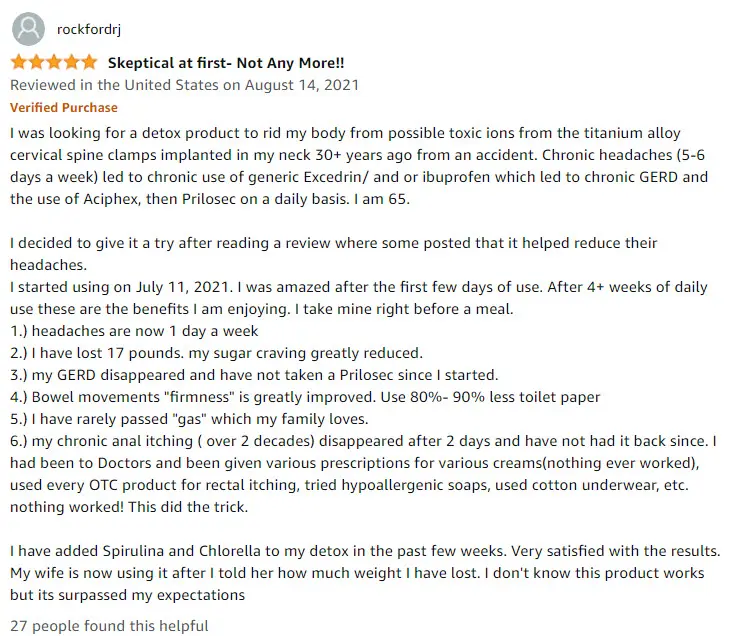Click the paragraph about titanium alloy clamps
Viewport: 734px width, 636px height.
coord(359,166)
